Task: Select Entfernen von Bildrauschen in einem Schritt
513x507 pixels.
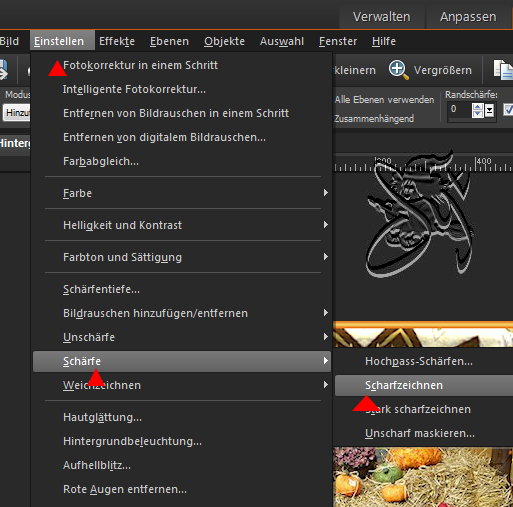Action: point(182,113)
